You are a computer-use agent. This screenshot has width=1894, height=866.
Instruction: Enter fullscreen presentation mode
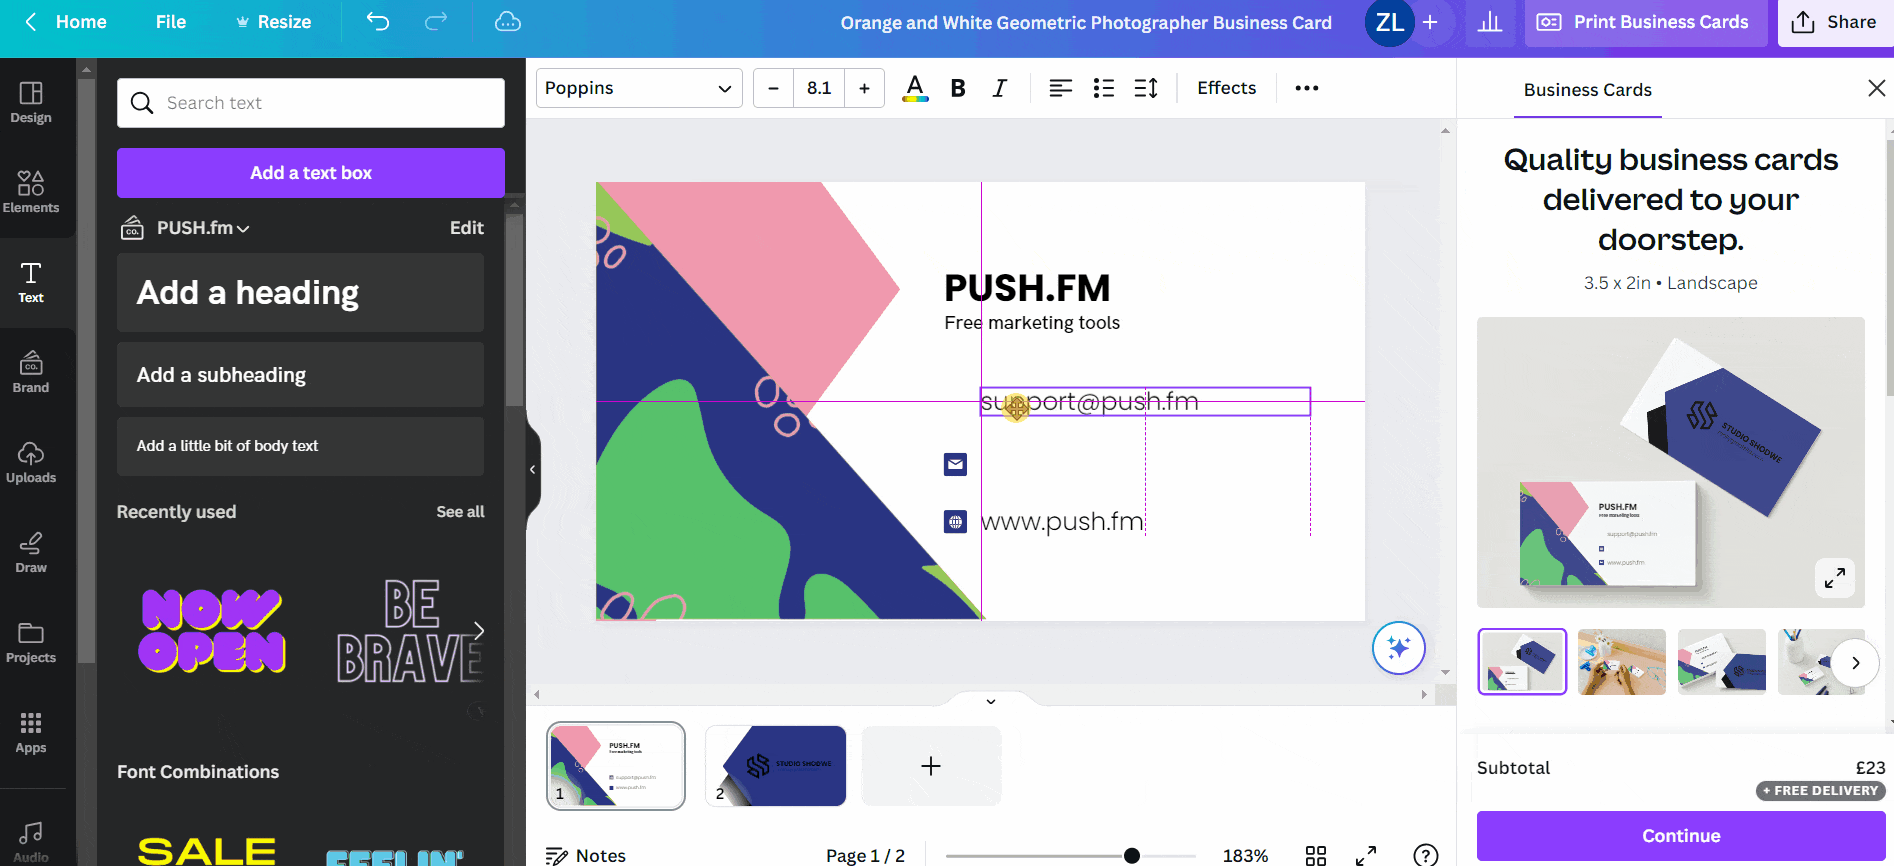tap(1366, 855)
